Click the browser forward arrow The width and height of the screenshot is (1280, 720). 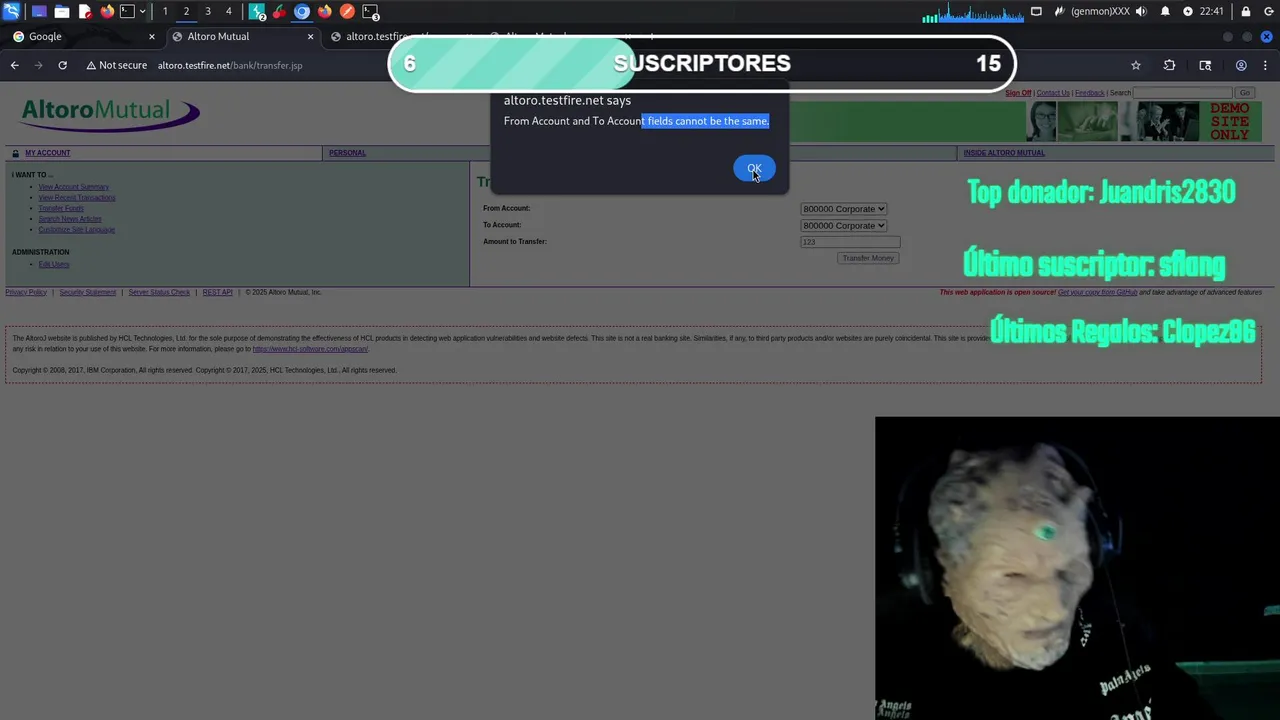click(x=38, y=65)
